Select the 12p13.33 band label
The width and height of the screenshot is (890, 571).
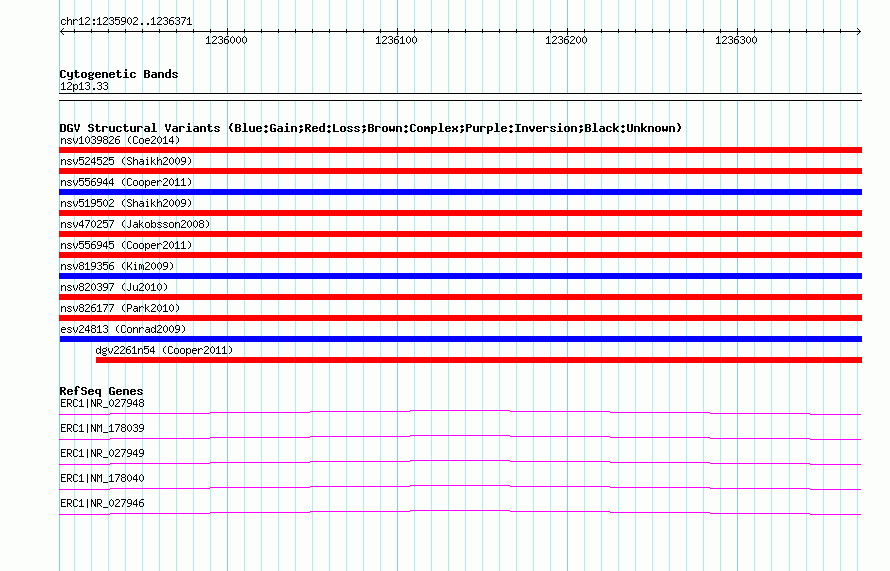(x=84, y=86)
